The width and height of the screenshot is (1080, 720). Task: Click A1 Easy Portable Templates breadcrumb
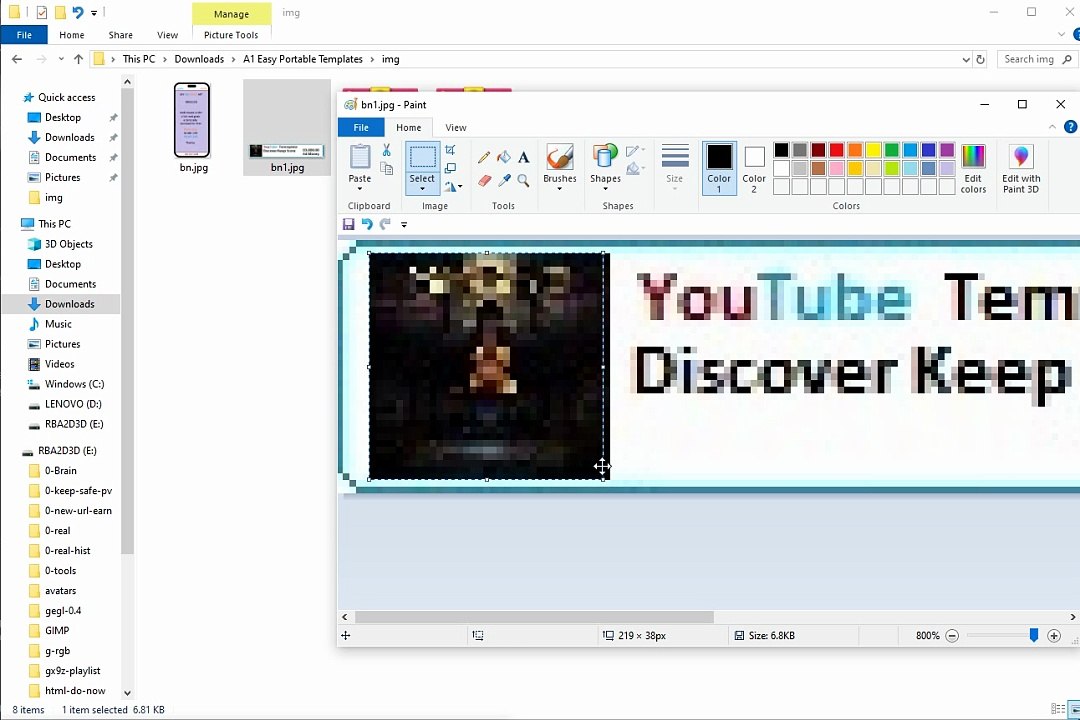point(302,59)
